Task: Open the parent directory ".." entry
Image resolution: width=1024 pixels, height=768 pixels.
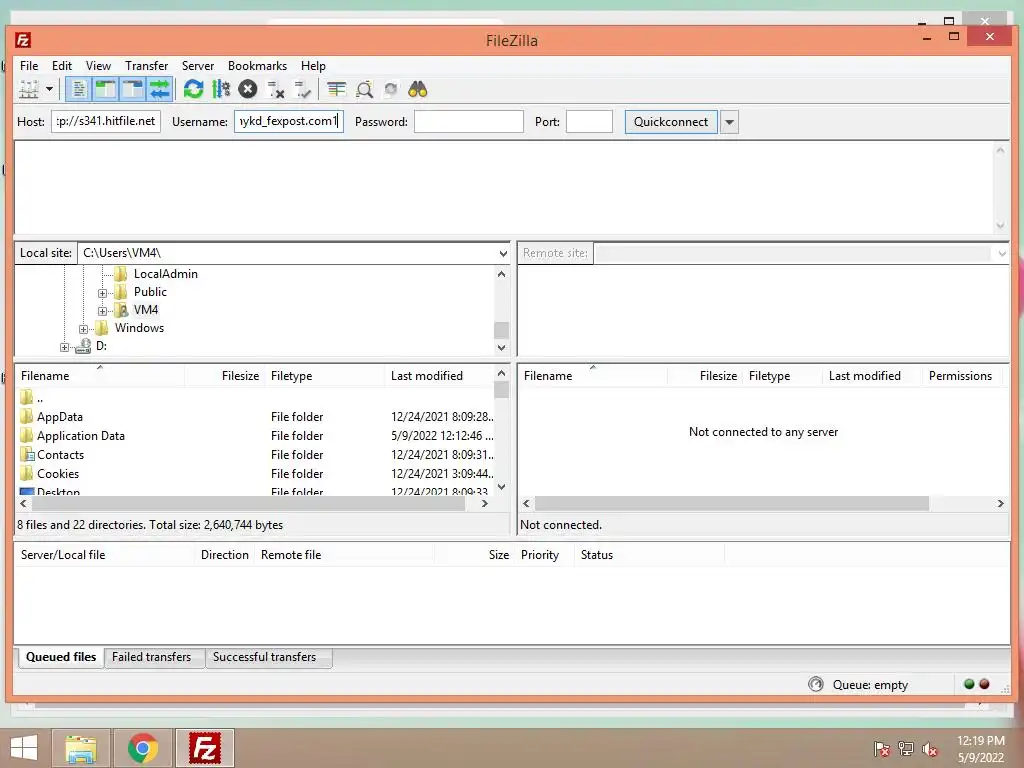Action: tap(256, 398)
